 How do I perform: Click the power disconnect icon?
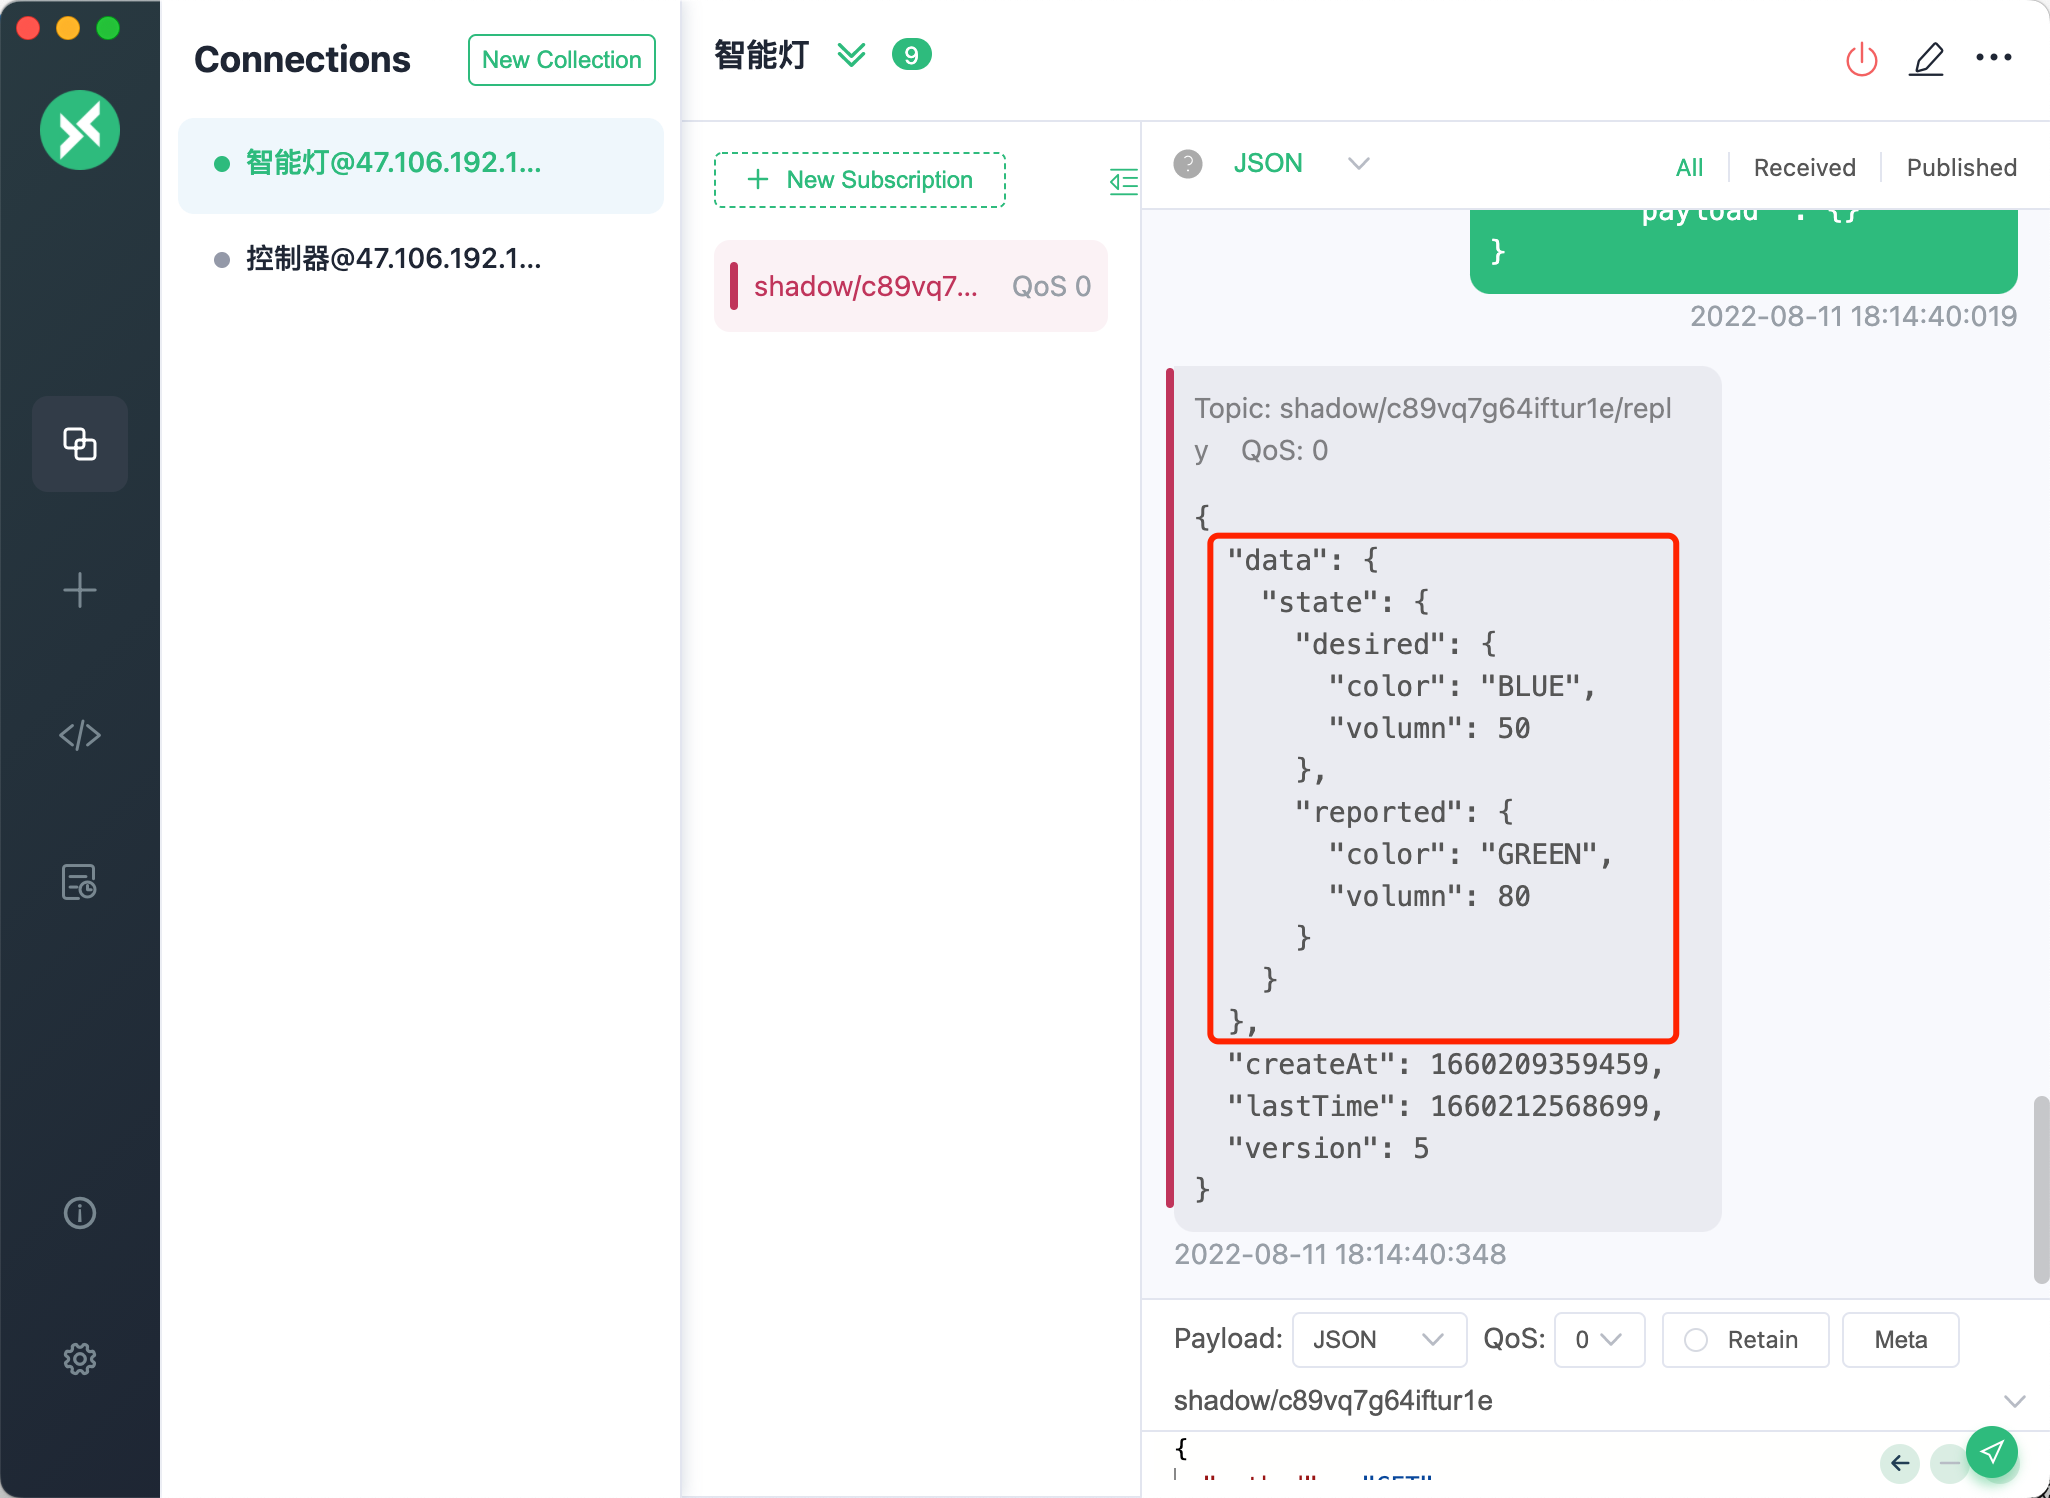click(1861, 59)
